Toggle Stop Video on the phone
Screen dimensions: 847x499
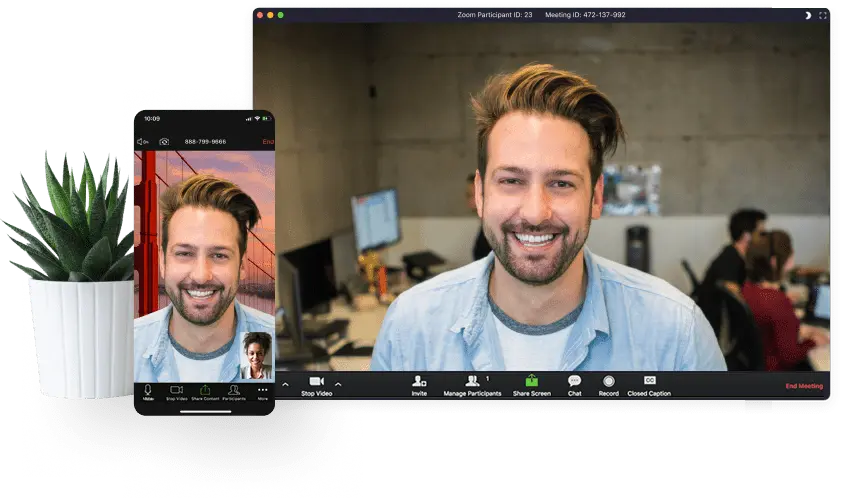pyautogui.click(x=176, y=390)
